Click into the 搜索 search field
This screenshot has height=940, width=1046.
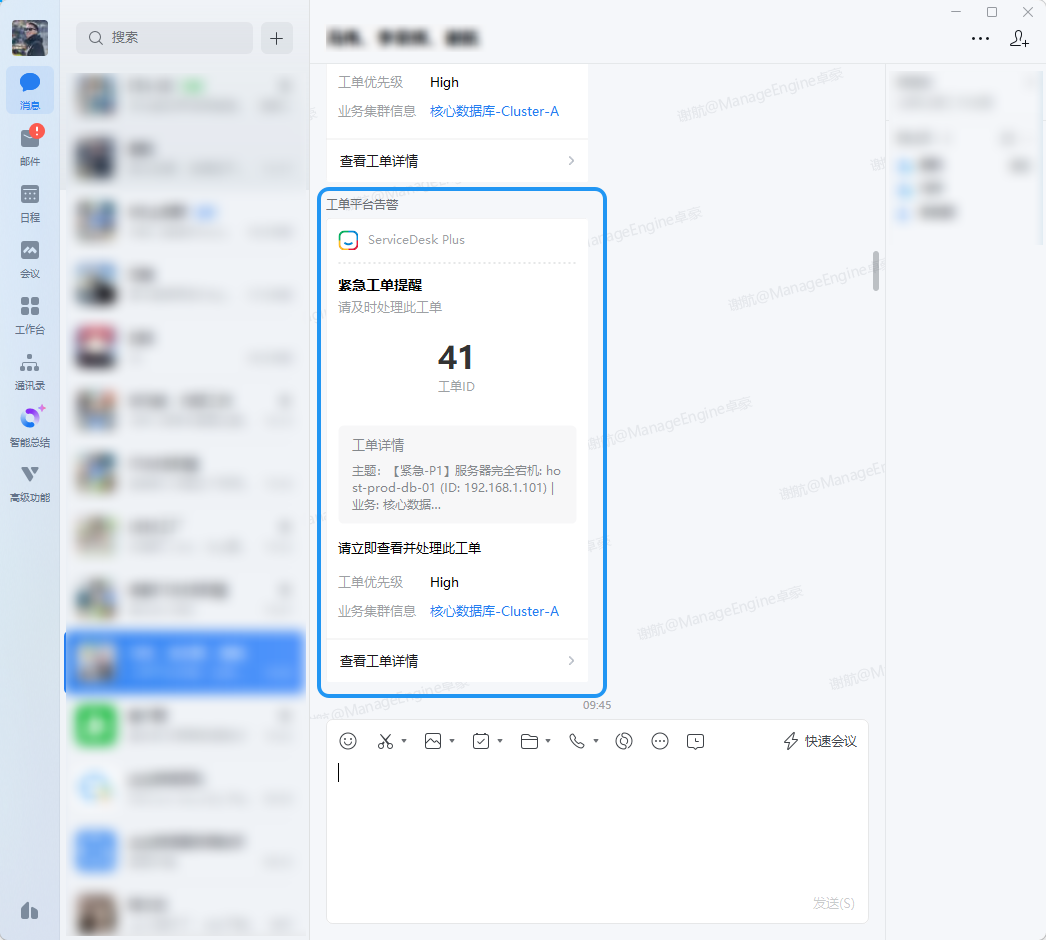[x=165, y=38]
